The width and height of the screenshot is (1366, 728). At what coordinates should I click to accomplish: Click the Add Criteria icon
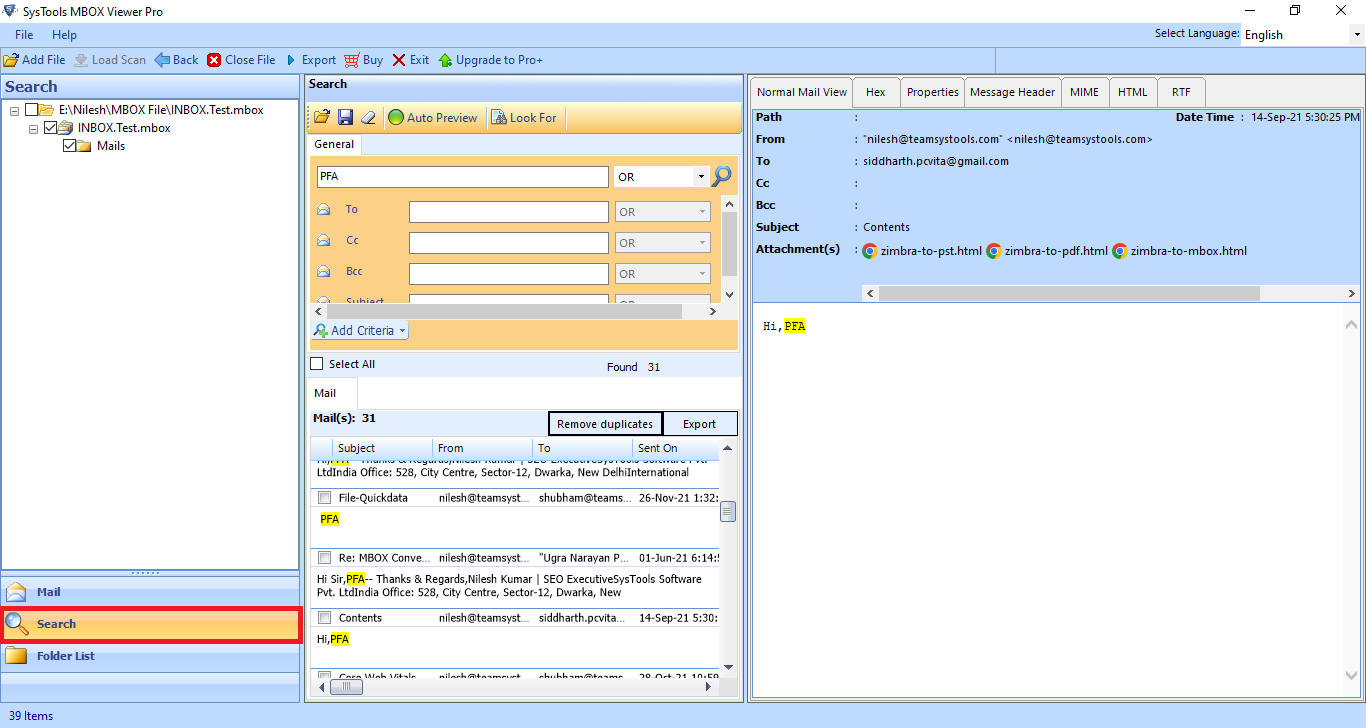(321, 330)
